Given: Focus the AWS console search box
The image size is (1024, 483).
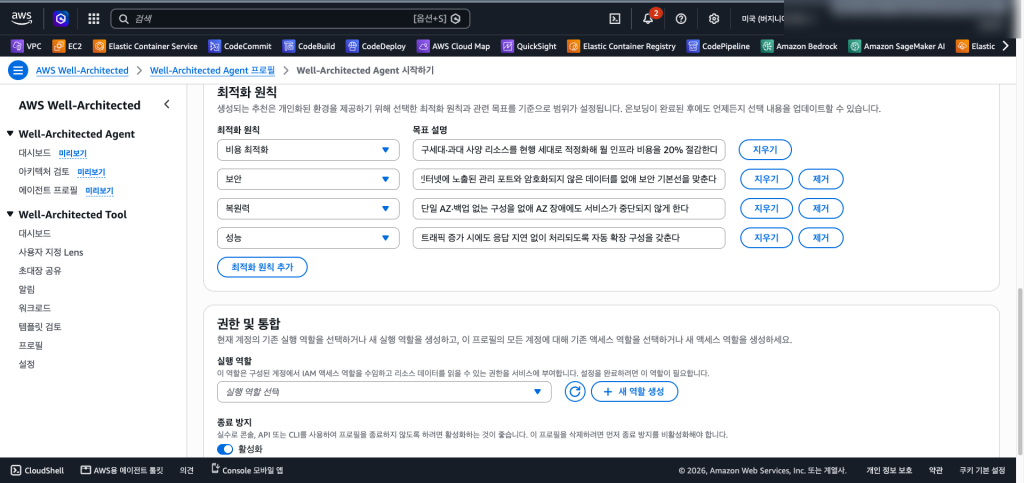Looking at the screenshot, I should pyautogui.click(x=290, y=19).
